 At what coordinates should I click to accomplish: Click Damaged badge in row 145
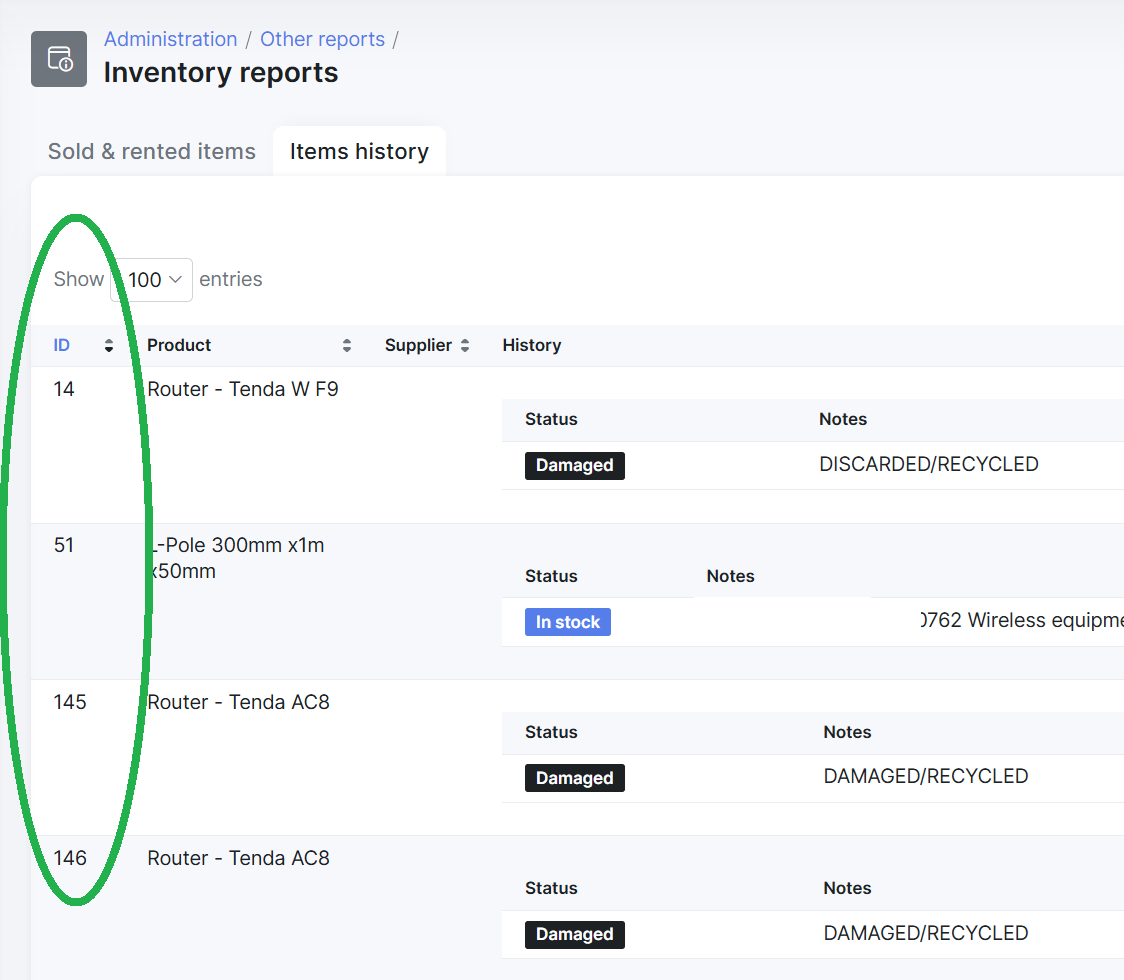pos(575,779)
